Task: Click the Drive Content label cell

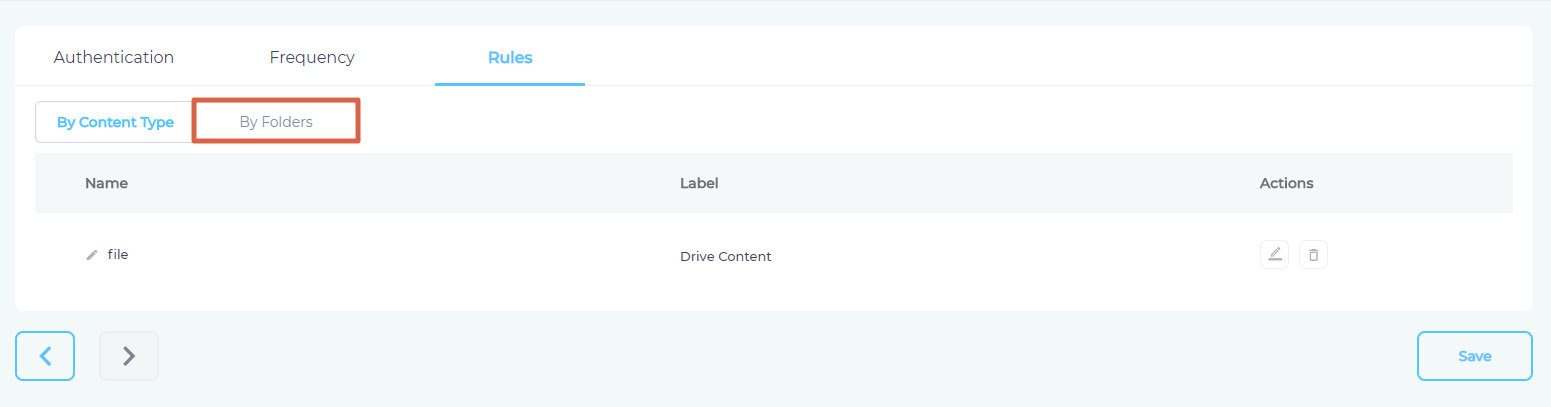Action: [x=725, y=256]
